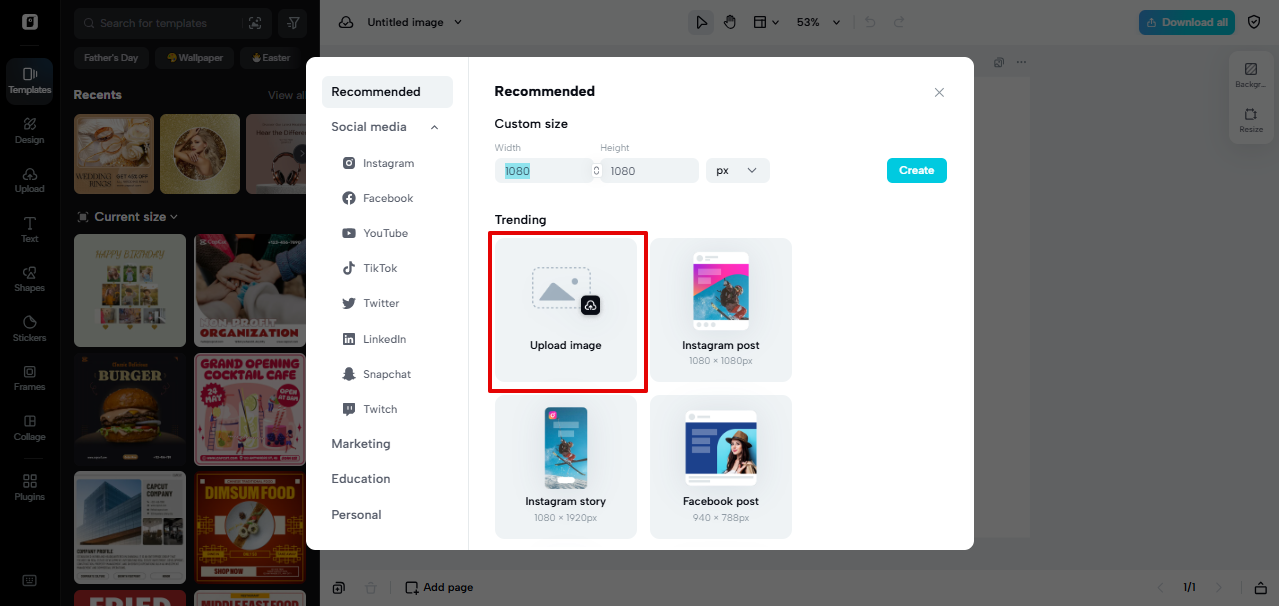Go to previous page arrow
Screen dimensions: 1279x606
[1161, 587]
